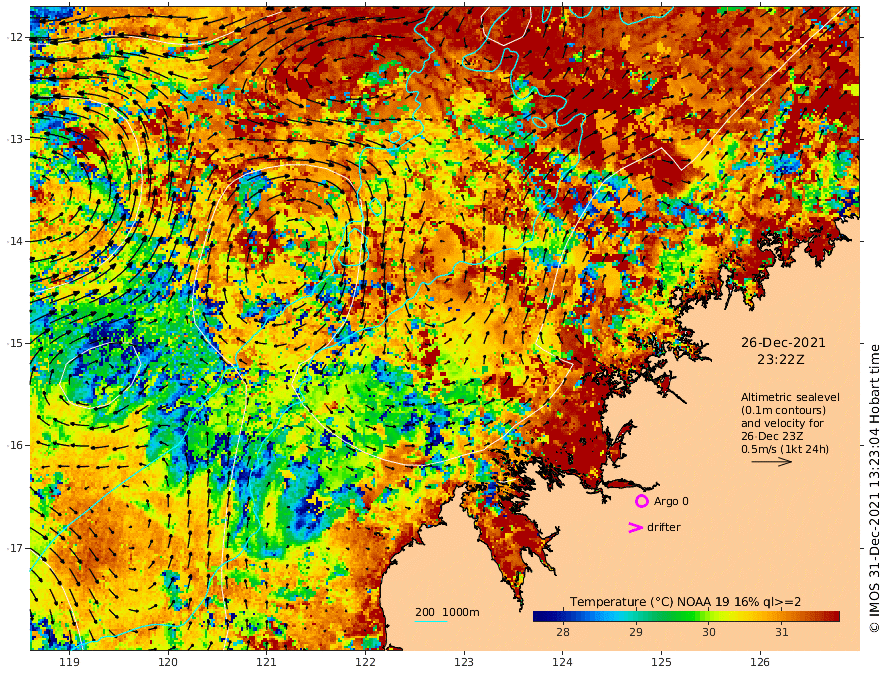This screenshot has height=680, width=880.
Task: Click the date label 26-Dec-2021
Action: [x=783, y=342]
